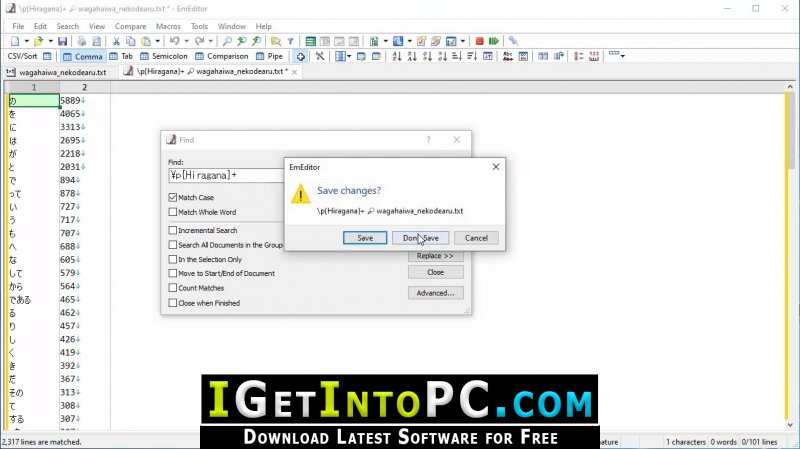Toggle Comma CSV mode
Viewport: 800px width, 449px height.
click(82, 56)
